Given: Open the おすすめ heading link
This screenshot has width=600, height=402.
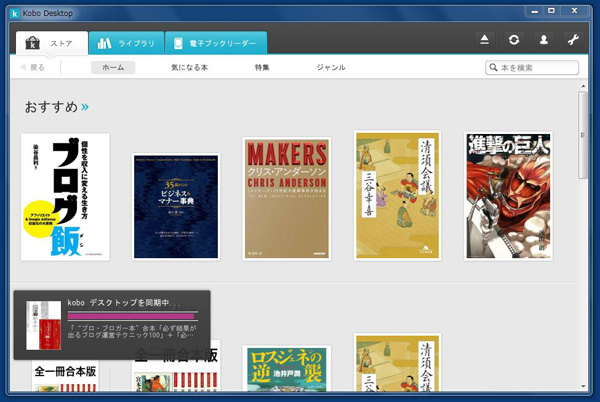Looking at the screenshot, I should pos(51,107).
